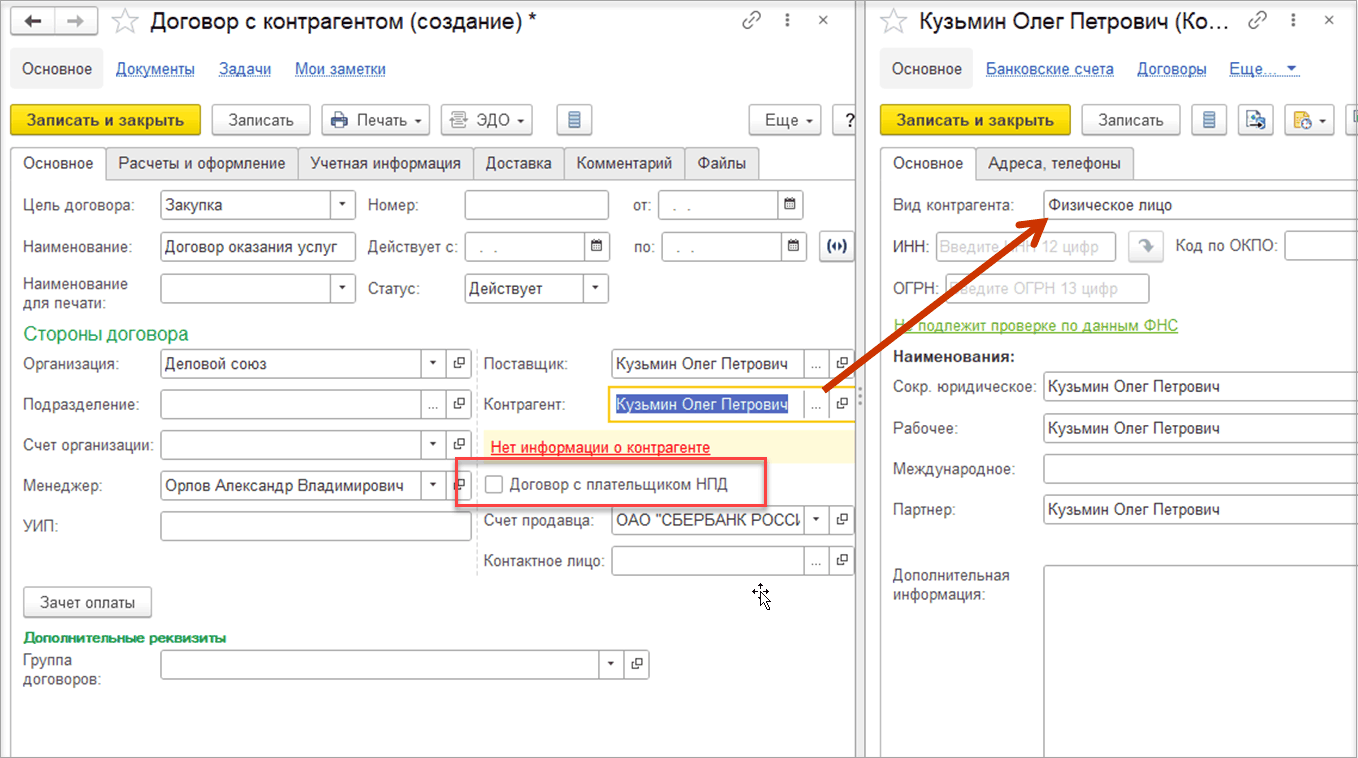
Task: Switch to Учетная информация tab
Action: point(385,163)
